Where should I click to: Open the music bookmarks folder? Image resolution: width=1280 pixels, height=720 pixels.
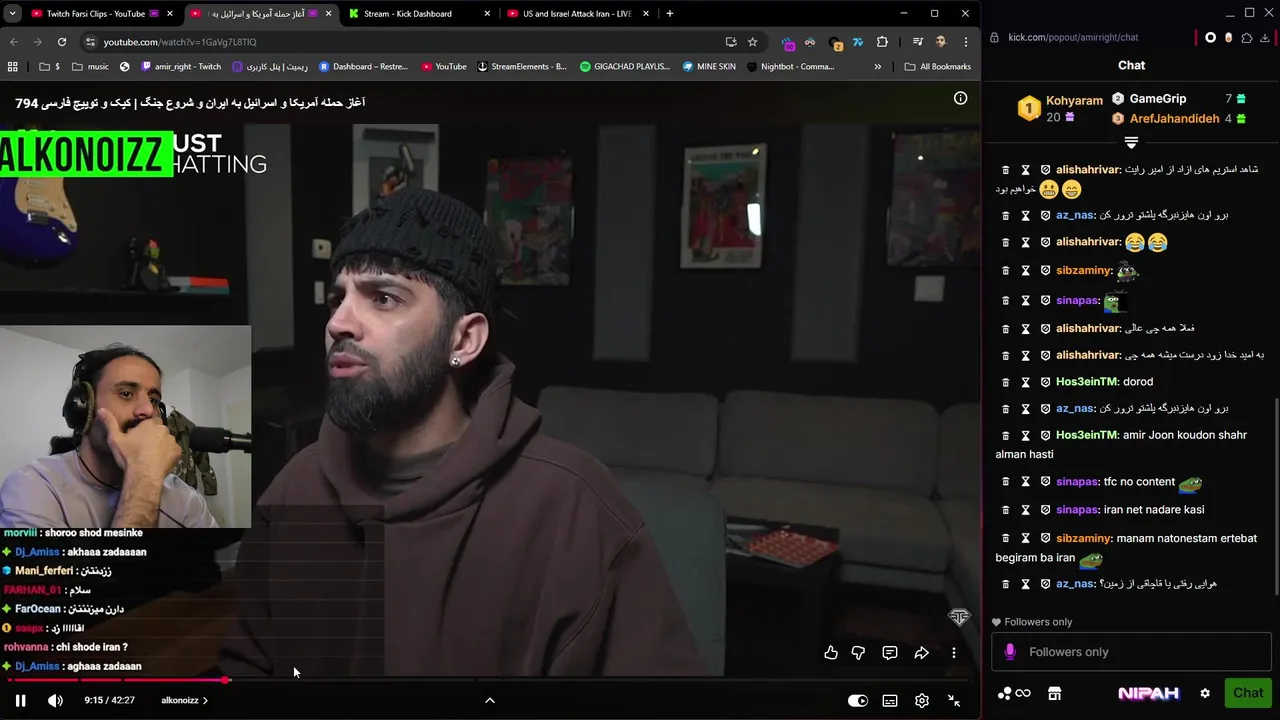pyautogui.click(x=90, y=67)
